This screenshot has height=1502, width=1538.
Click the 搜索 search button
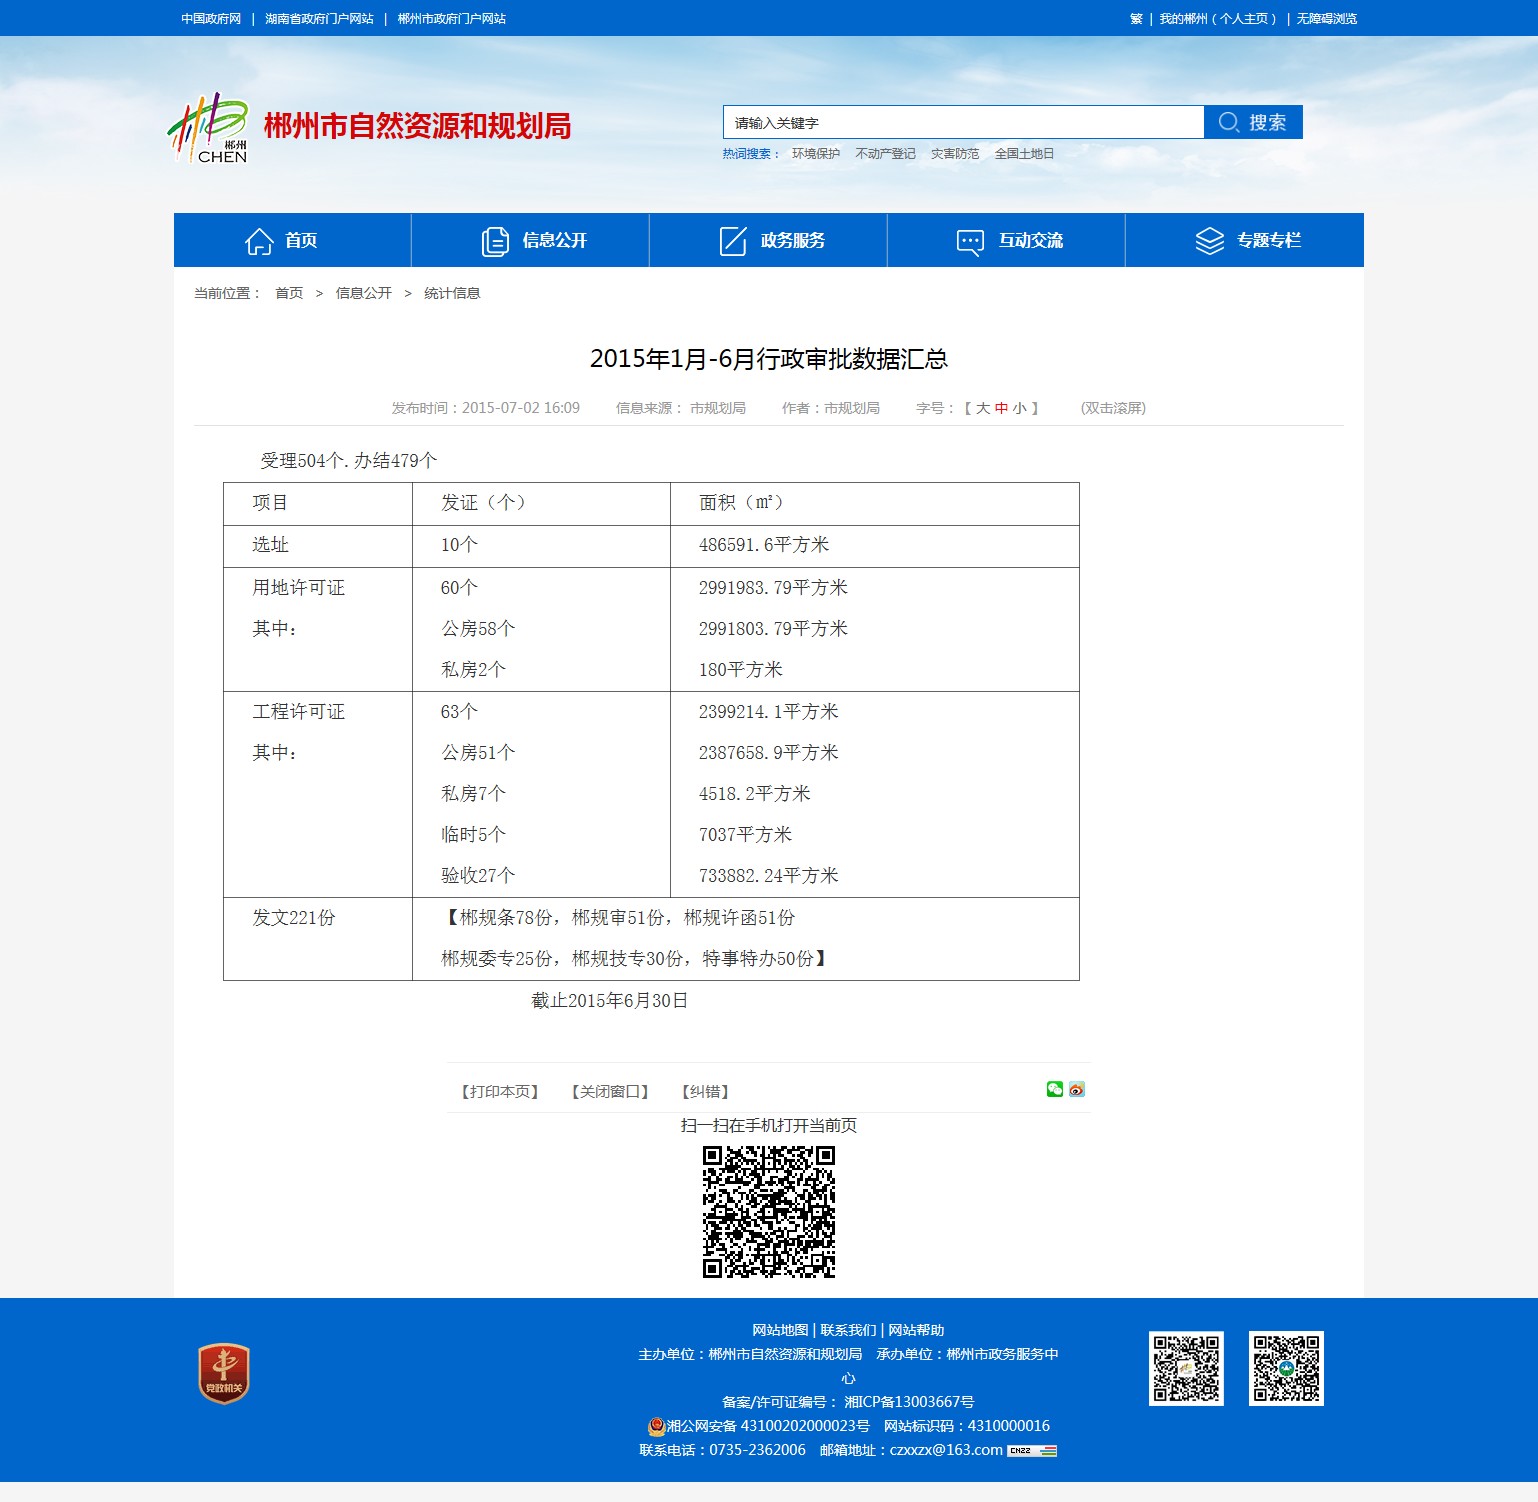click(x=1253, y=122)
